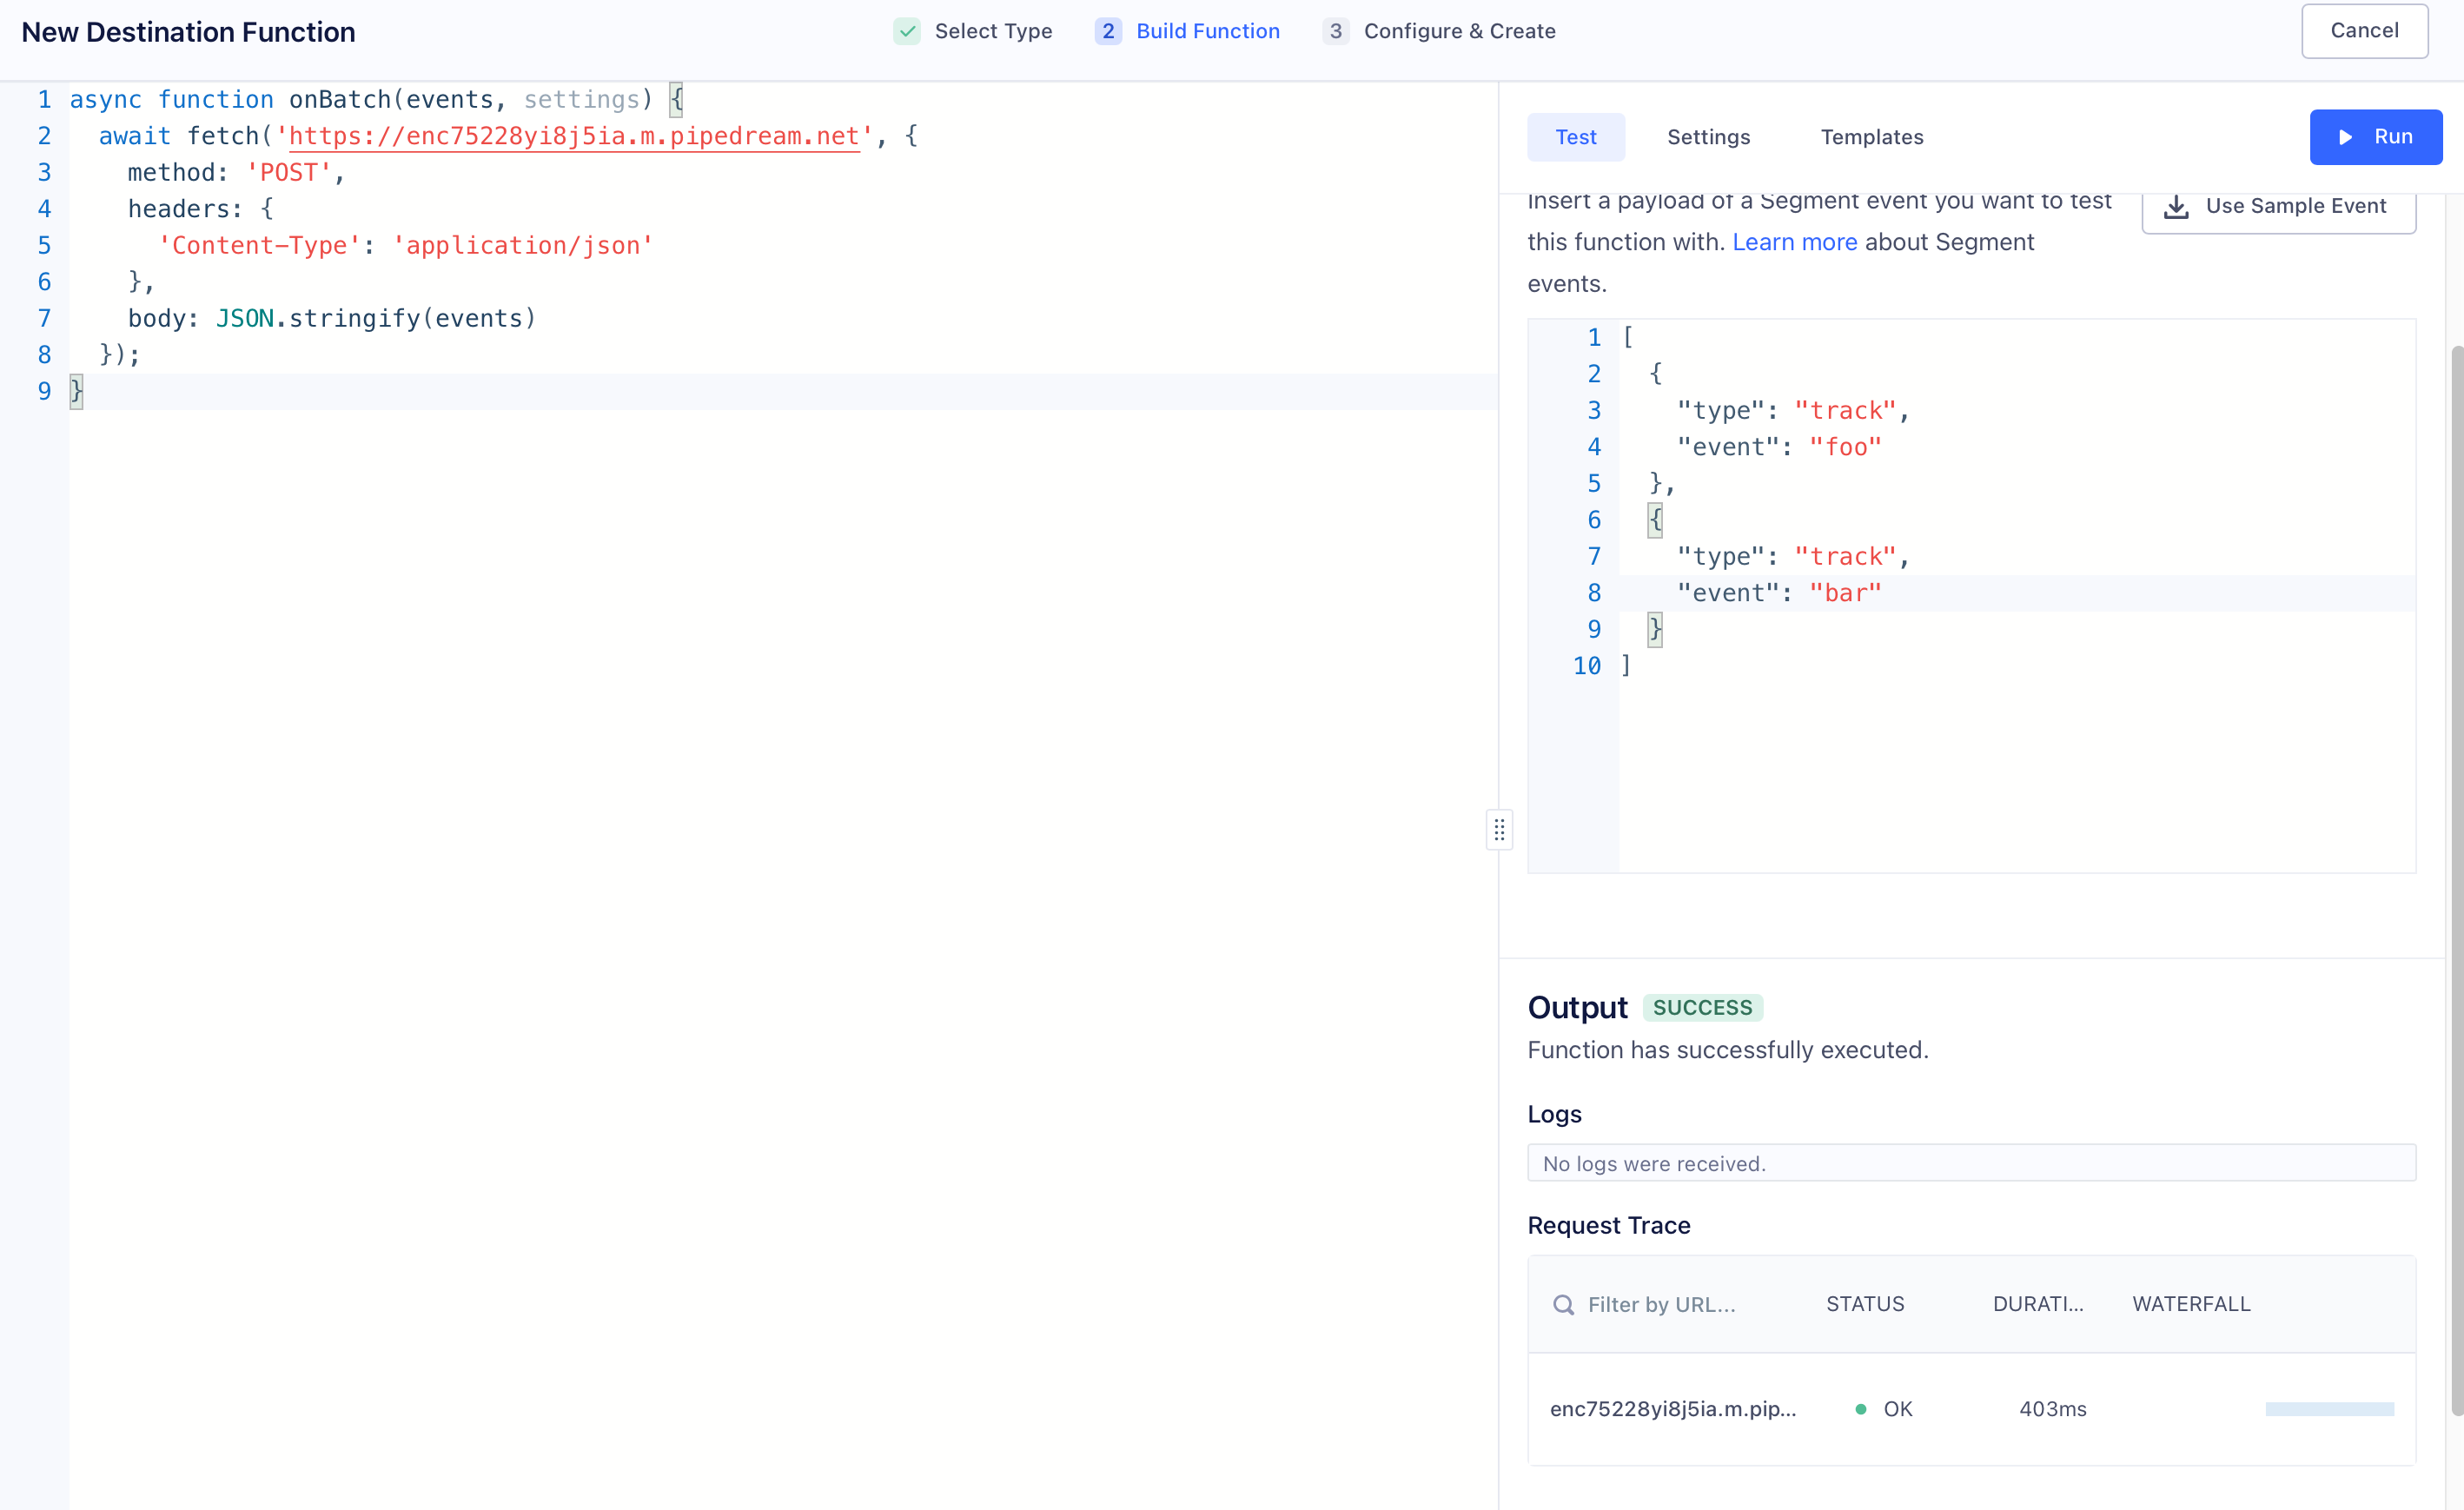The image size is (2464, 1510).
Task: Click the numbered badge 3 for Configure & Create
Action: coord(1335,31)
